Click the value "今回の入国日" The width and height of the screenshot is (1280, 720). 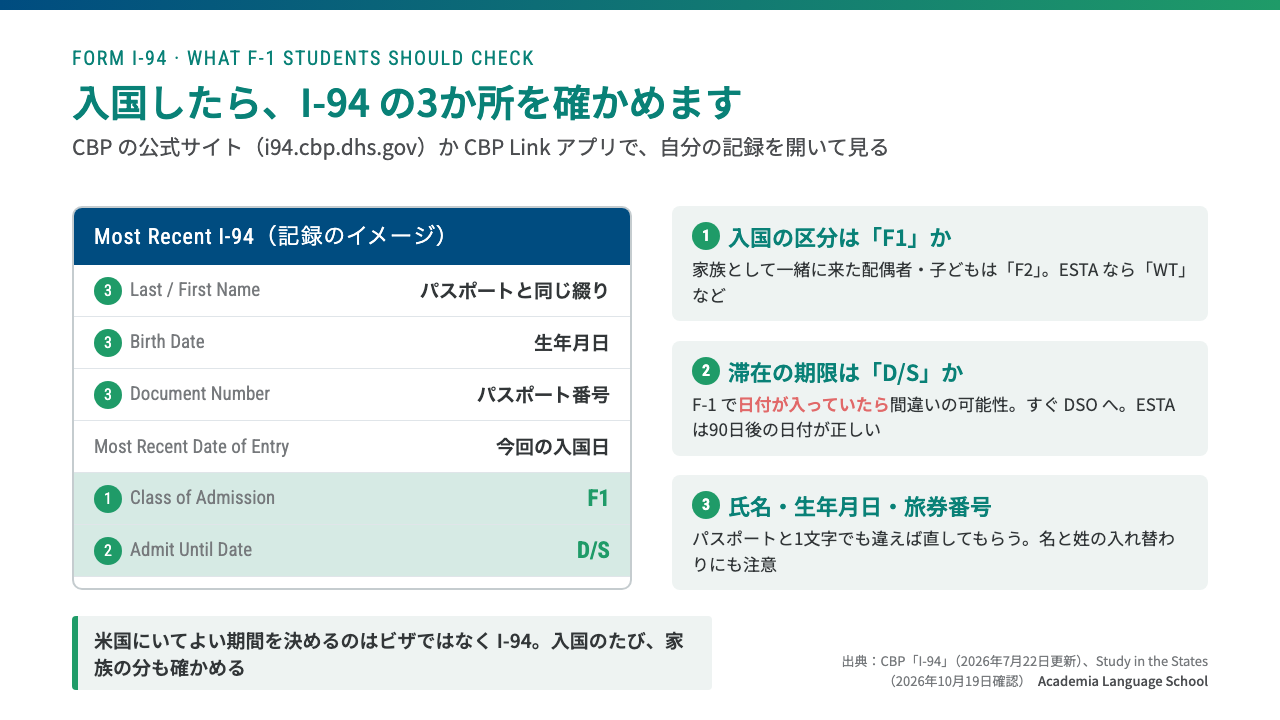pyautogui.click(x=552, y=447)
